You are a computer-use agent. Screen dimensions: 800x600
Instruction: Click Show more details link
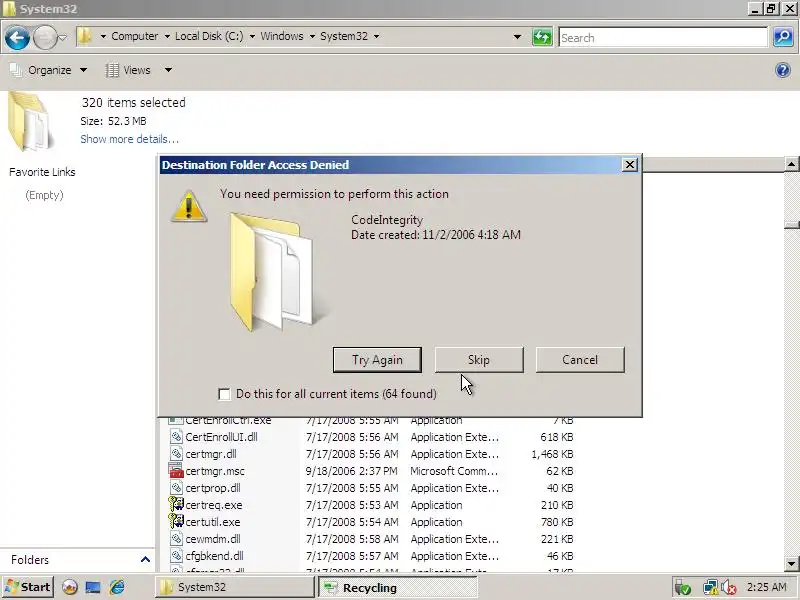pos(129,139)
